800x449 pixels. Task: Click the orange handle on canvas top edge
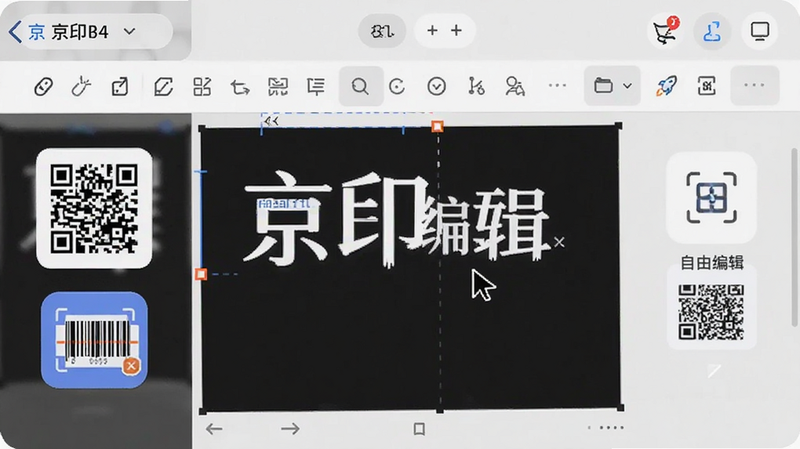tap(437, 126)
